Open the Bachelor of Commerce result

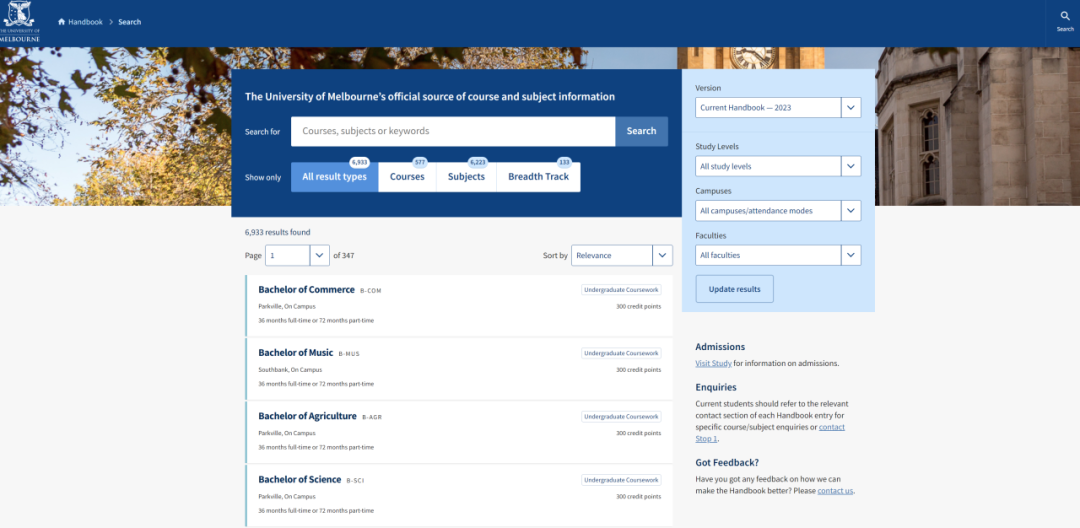click(x=307, y=290)
